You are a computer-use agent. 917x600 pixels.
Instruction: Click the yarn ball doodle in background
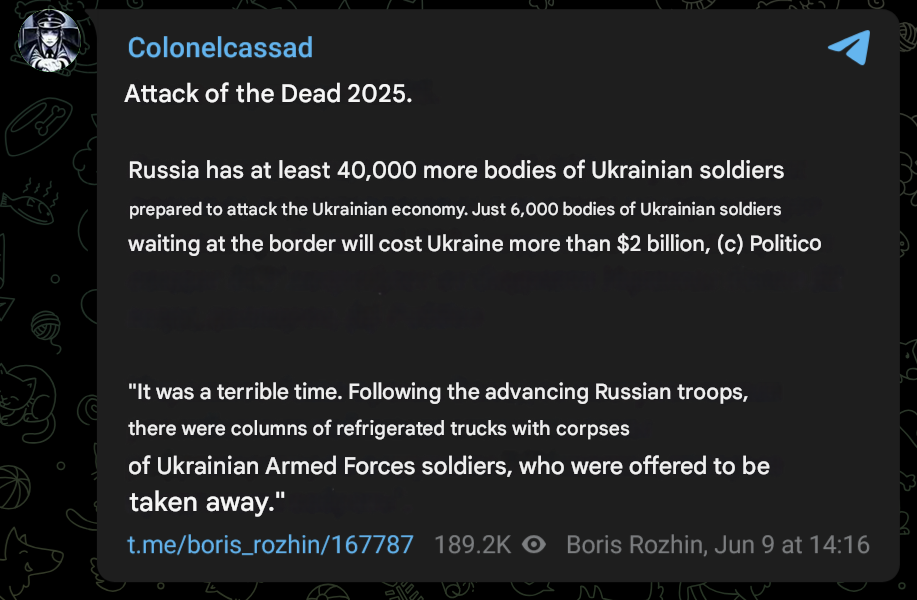coord(47,330)
